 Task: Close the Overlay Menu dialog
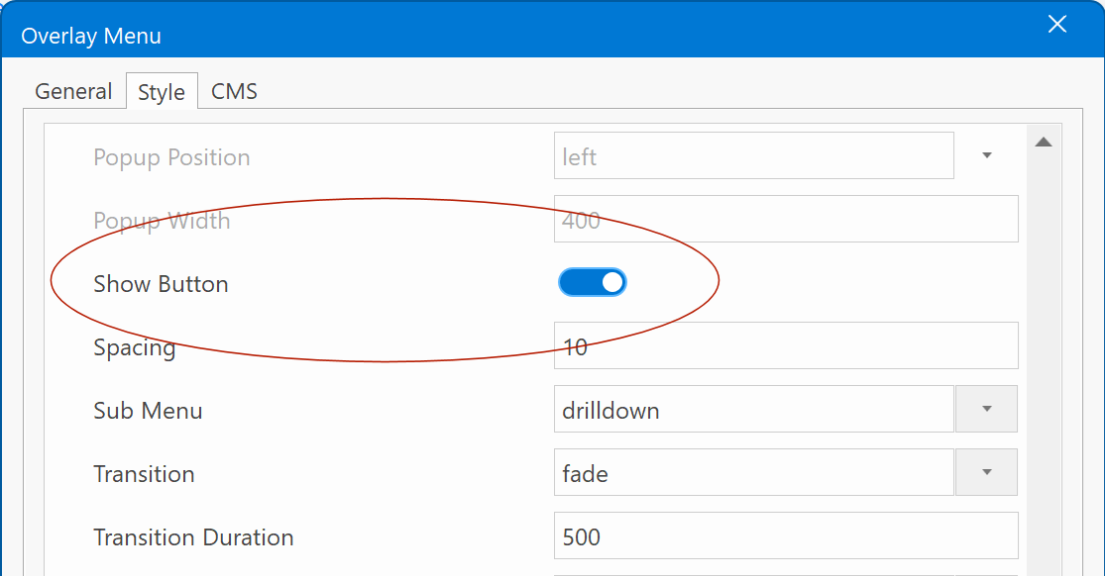pos(1057,25)
